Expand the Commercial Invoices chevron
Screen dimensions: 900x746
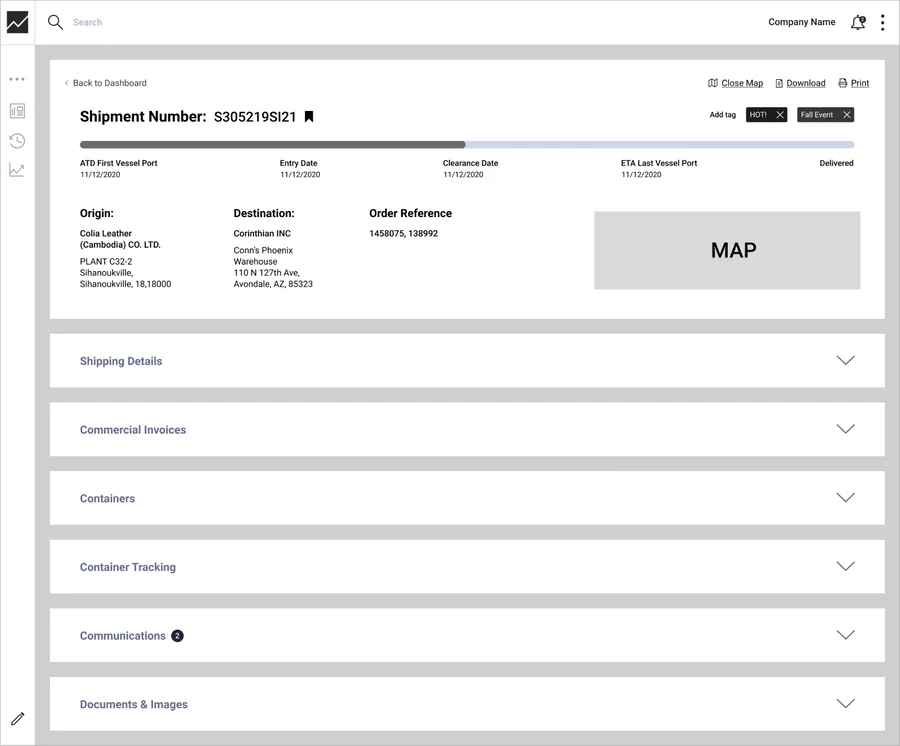click(x=845, y=429)
